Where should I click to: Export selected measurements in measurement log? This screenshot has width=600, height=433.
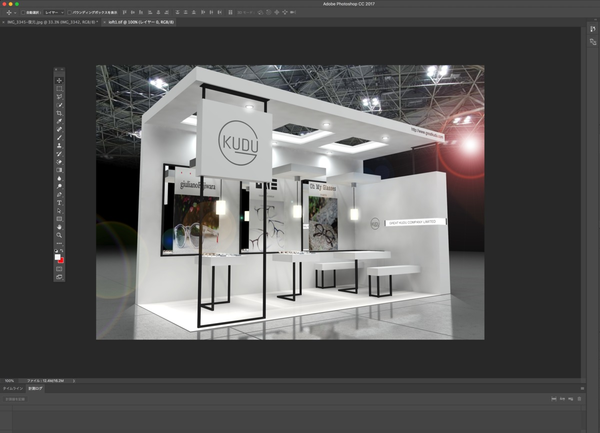tap(571, 399)
